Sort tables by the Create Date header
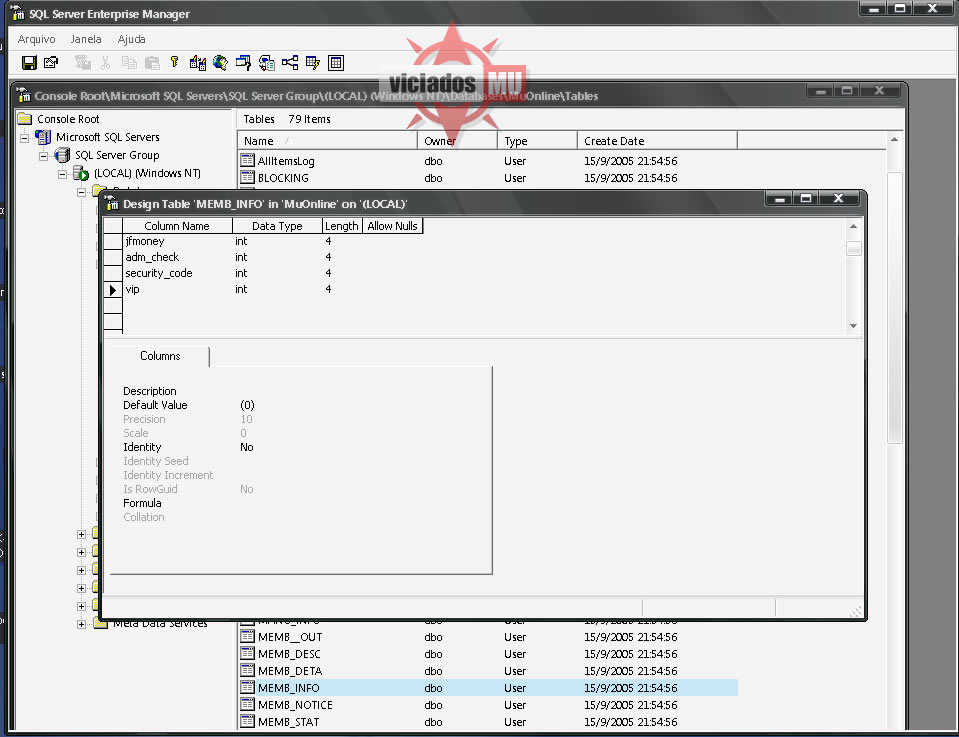The height and width of the screenshot is (737, 959). pyautogui.click(x=657, y=141)
